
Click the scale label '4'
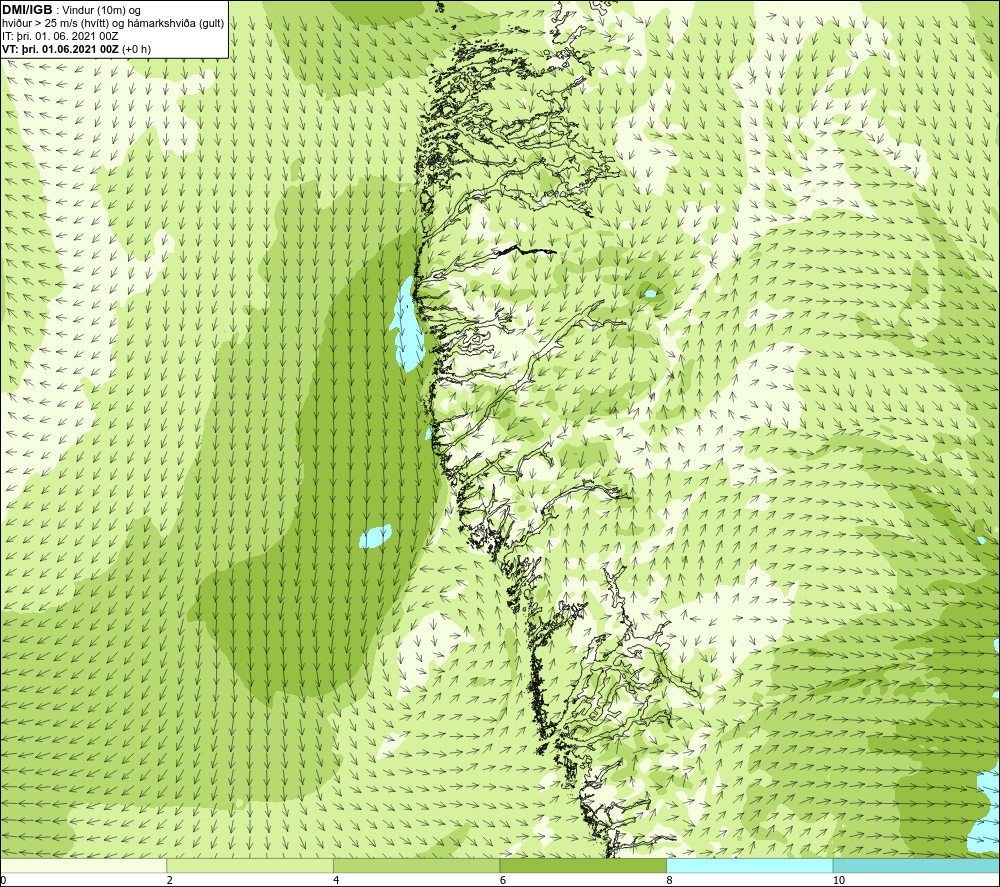tap(336, 880)
